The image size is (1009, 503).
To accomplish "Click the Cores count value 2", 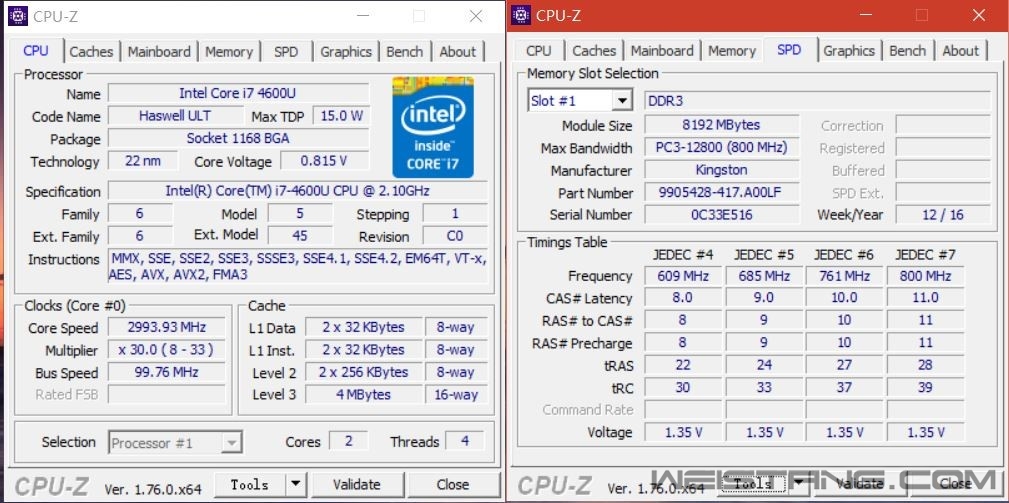I will 349,441.
